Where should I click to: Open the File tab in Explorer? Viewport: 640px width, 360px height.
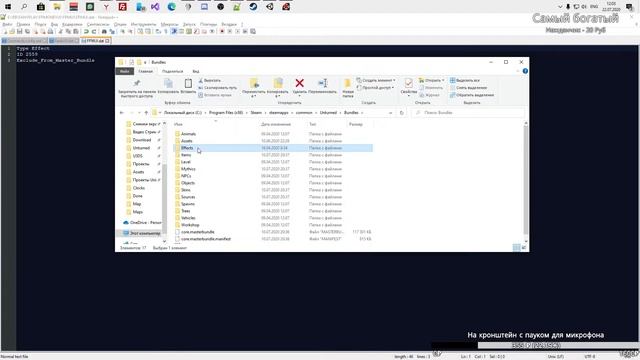124,71
